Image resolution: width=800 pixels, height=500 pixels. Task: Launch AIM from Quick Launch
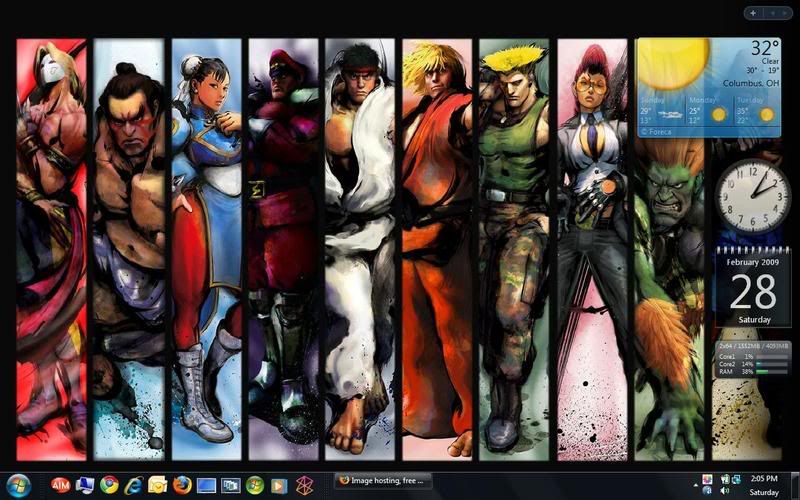pos(61,484)
